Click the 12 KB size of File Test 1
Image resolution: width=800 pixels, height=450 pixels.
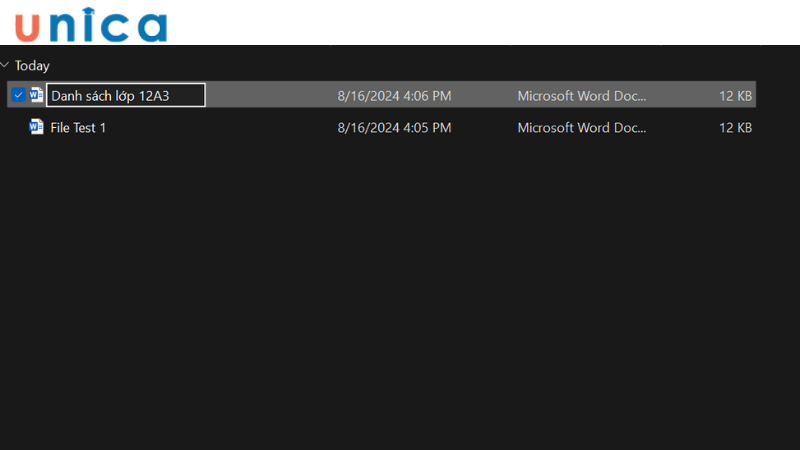pyautogui.click(x=735, y=128)
